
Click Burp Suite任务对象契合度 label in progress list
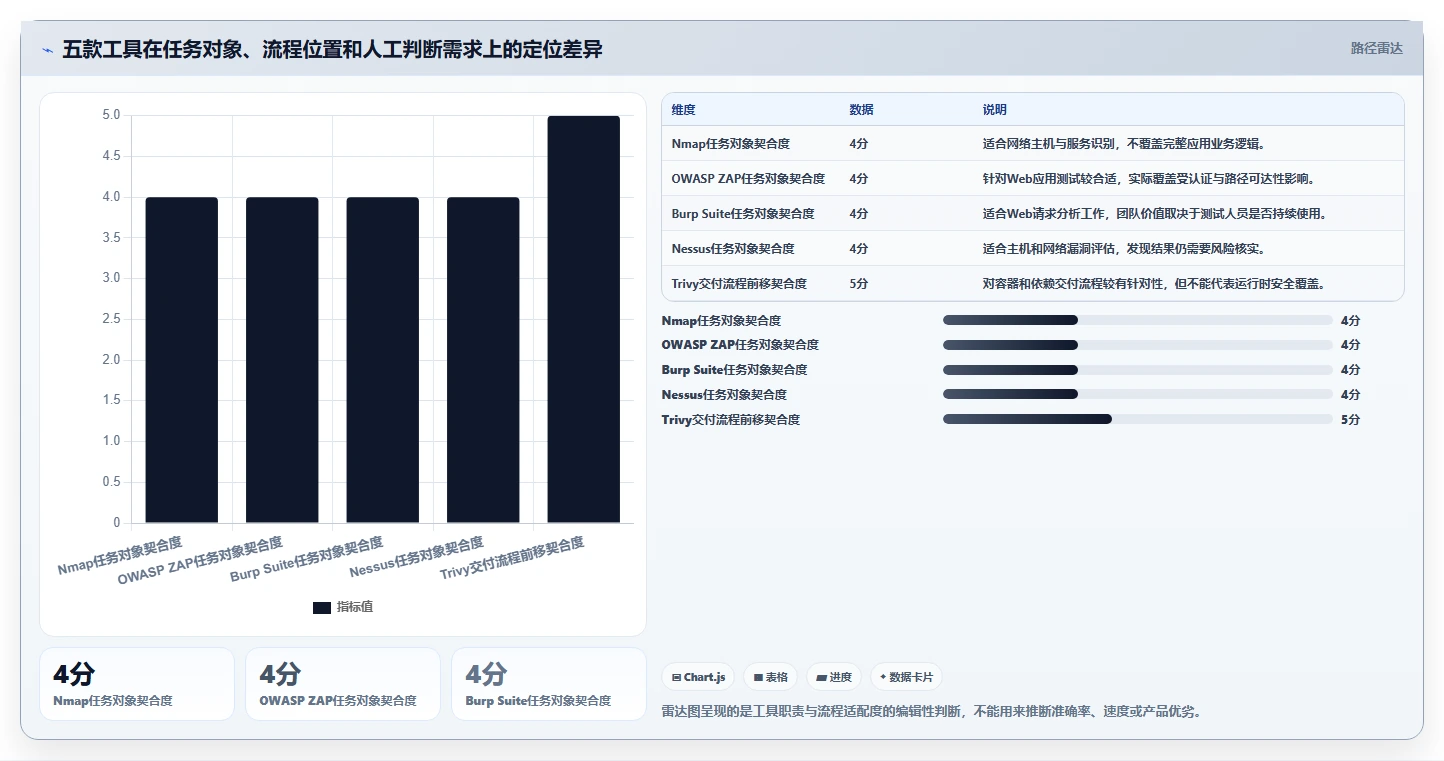click(734, 370)
